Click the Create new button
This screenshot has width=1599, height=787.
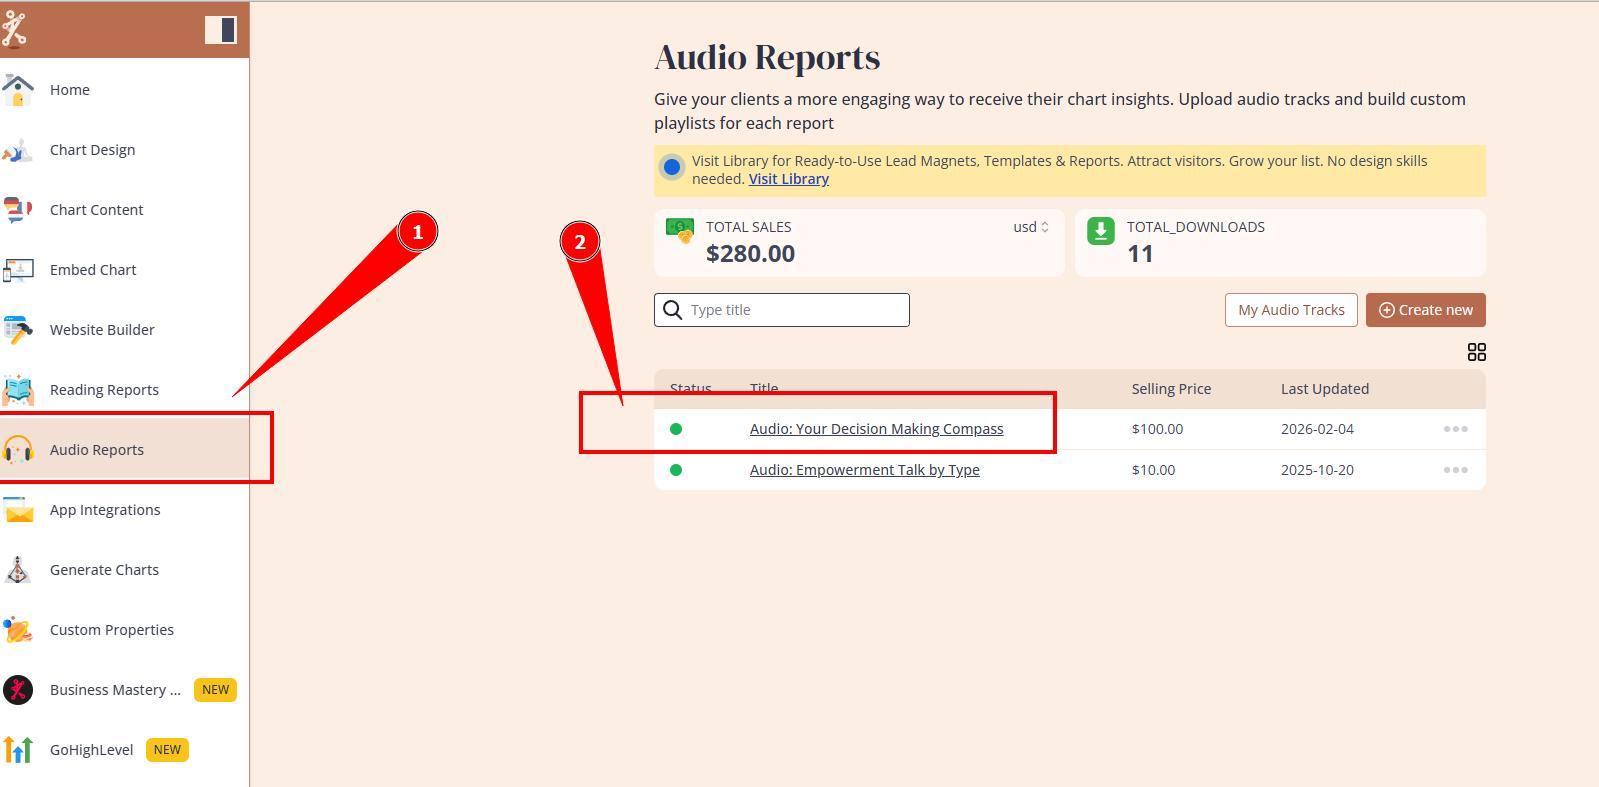tap(1425, 310)
